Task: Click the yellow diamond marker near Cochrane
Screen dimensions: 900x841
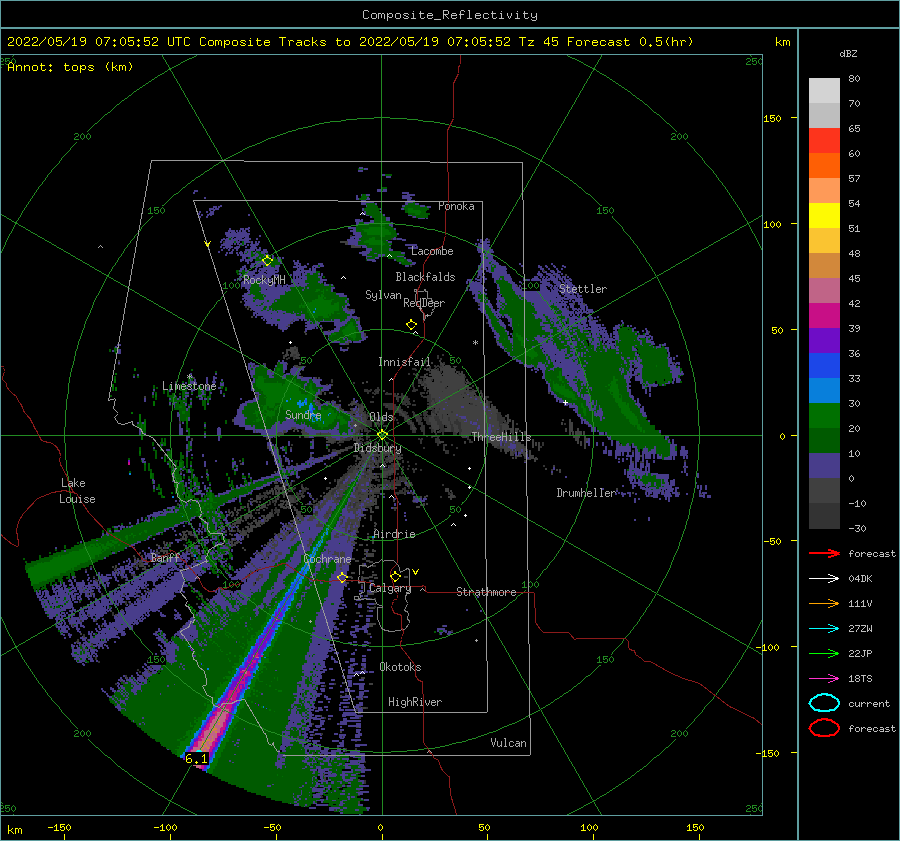Action: coord(342,578)
